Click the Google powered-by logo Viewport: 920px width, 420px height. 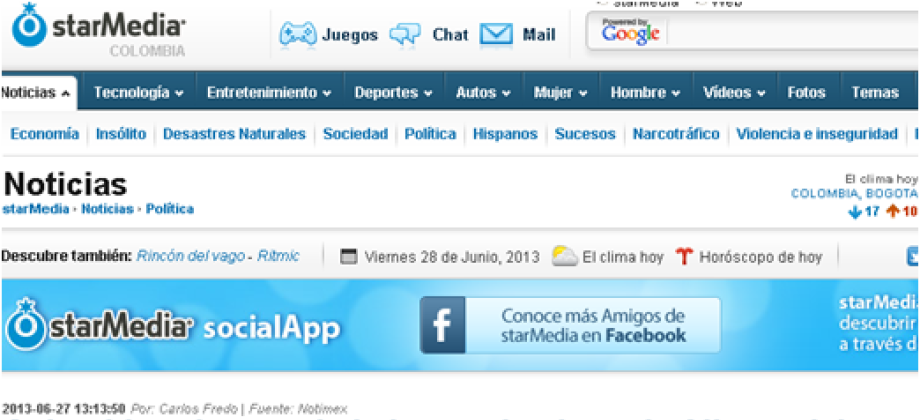point(630,32)
